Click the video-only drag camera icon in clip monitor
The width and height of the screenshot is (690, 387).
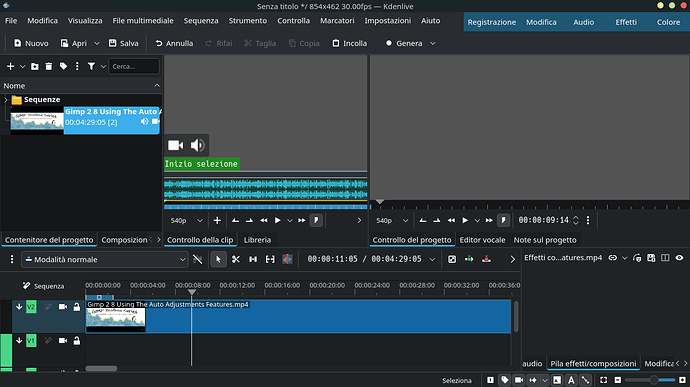176,145
